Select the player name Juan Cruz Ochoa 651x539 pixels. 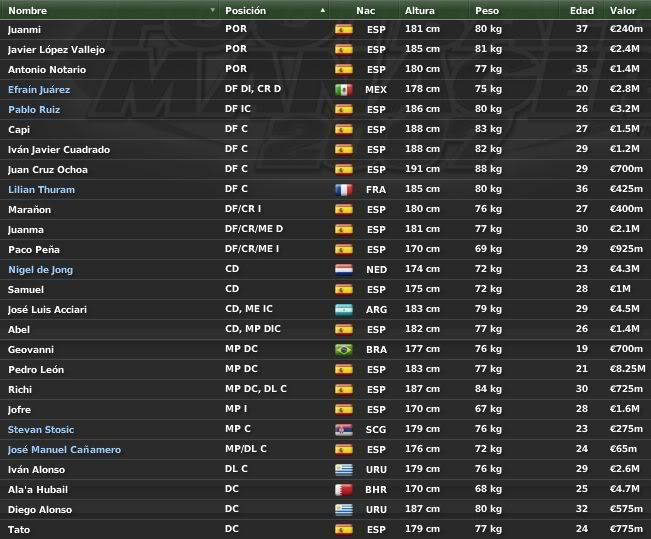pos(48,170)
